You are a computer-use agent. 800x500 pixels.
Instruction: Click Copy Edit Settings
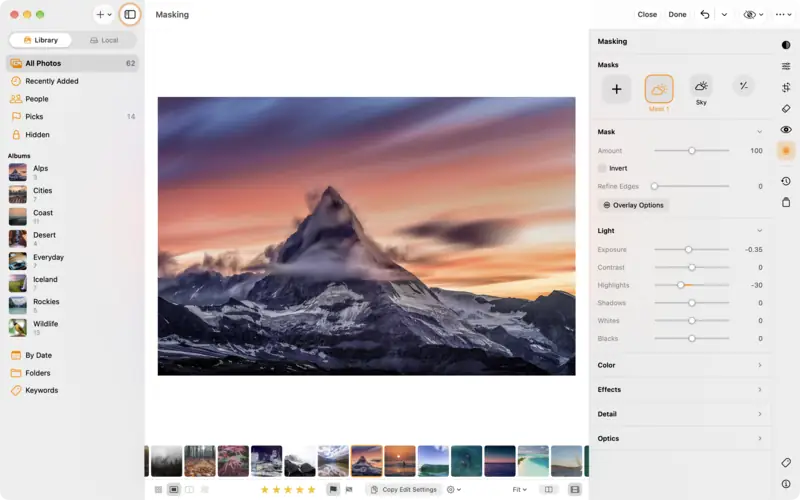pyautogui.click(x=404, y=489)
